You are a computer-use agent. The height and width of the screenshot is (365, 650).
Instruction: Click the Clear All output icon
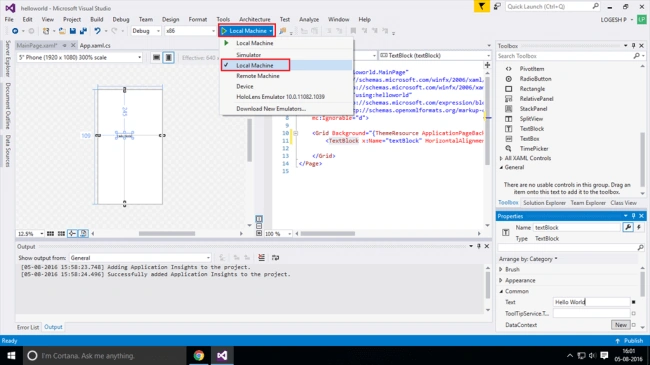(261, 258)
